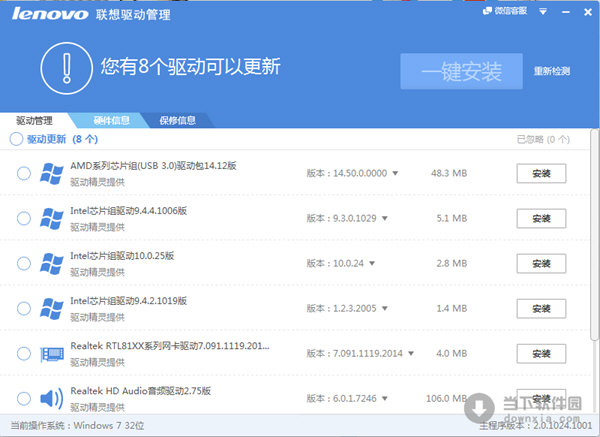
Task: Expand version dropdown 7.091.1119.2014
Action: [x=411, y=354]
